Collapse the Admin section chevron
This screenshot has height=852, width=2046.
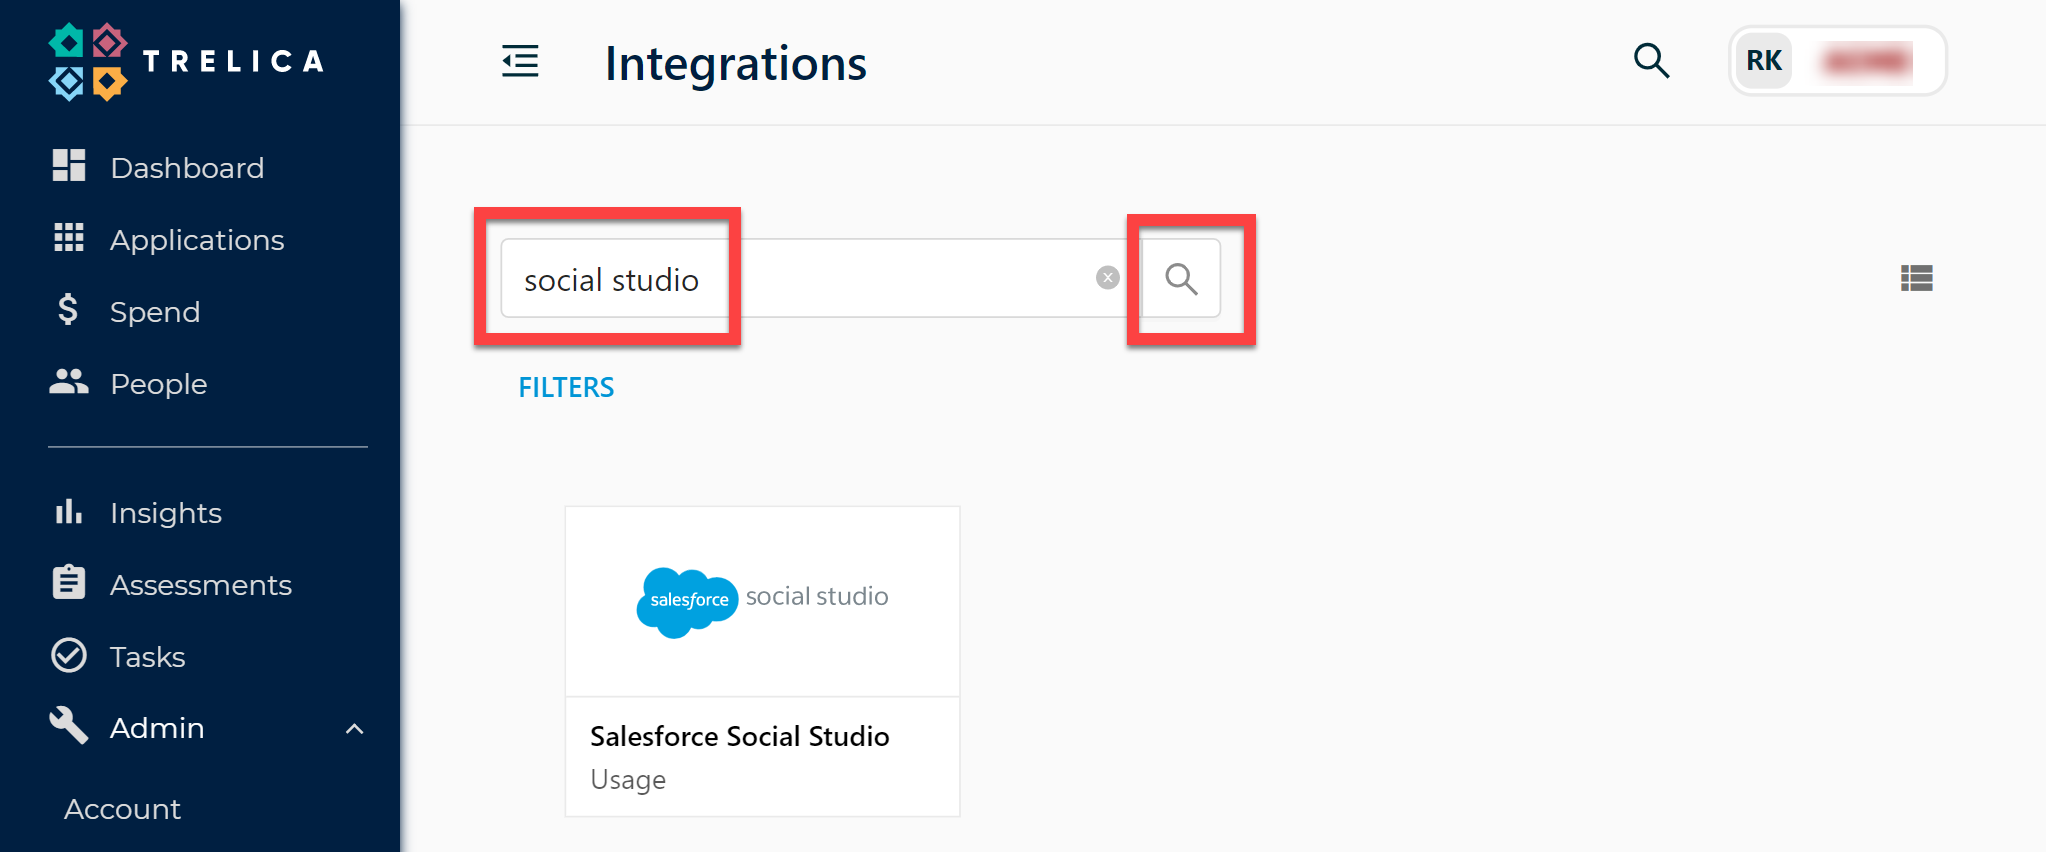[x=354, y=729]
